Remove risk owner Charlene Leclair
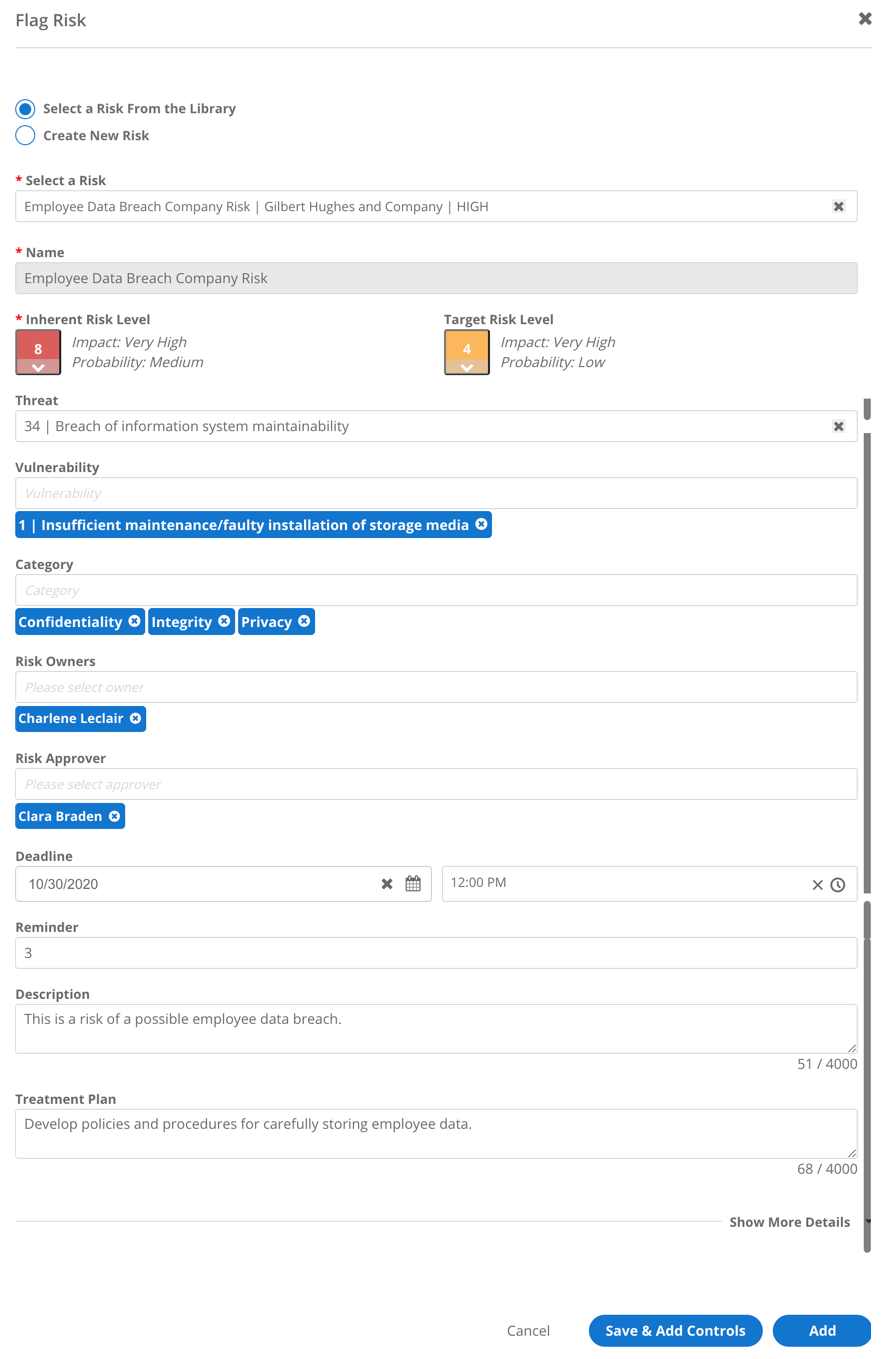 tap(136, 718)
